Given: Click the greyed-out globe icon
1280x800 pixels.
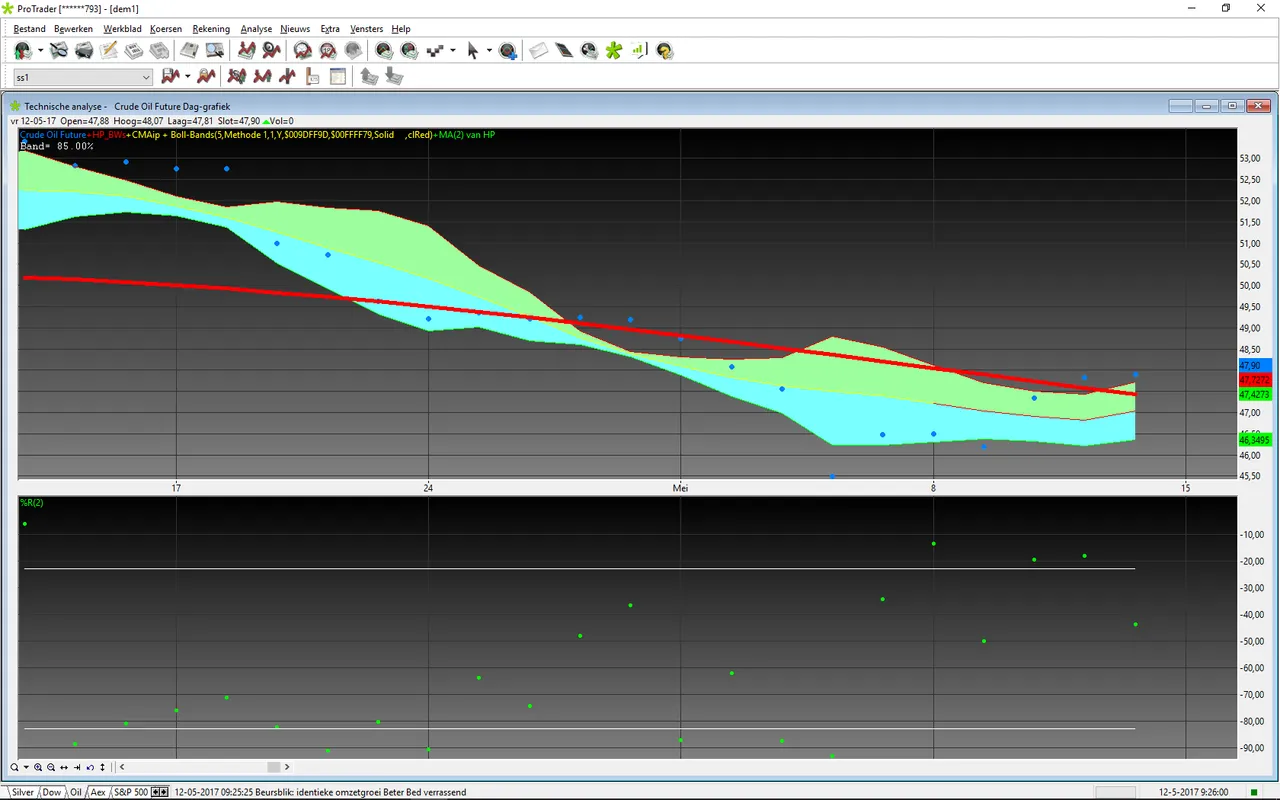Looking at the screenshot, I should 353,50.
